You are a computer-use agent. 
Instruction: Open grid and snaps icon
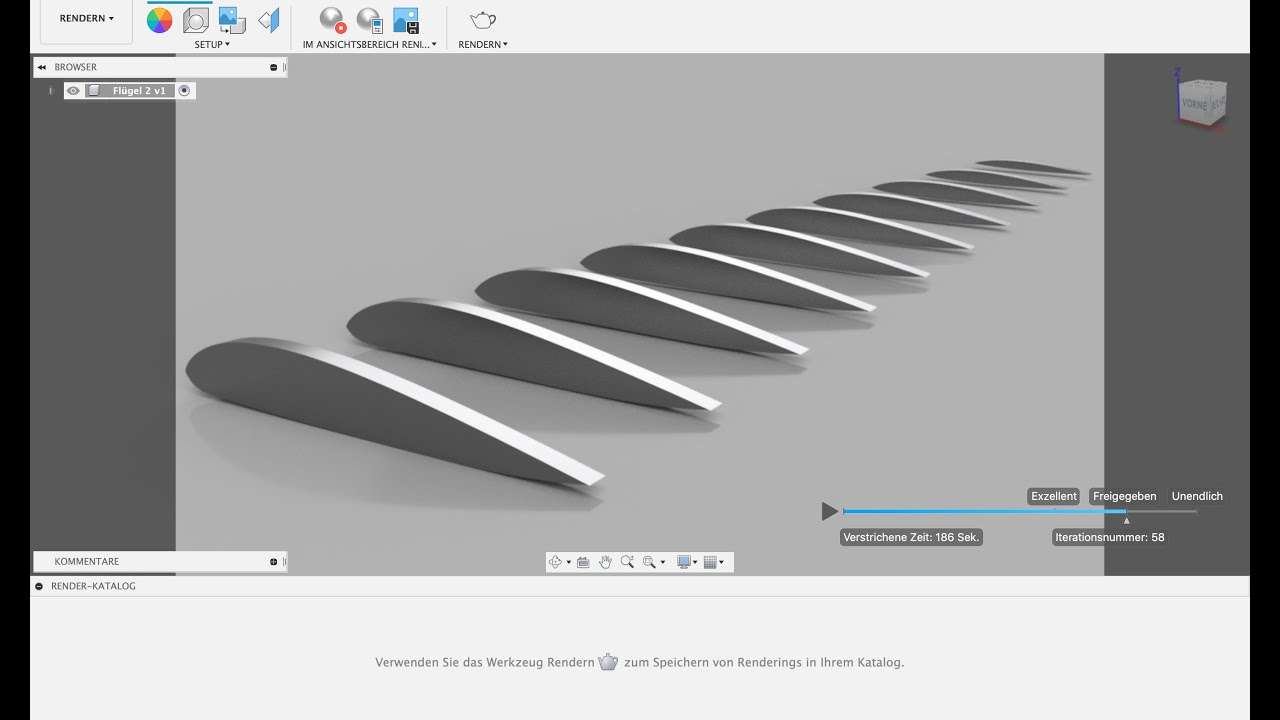711,562
